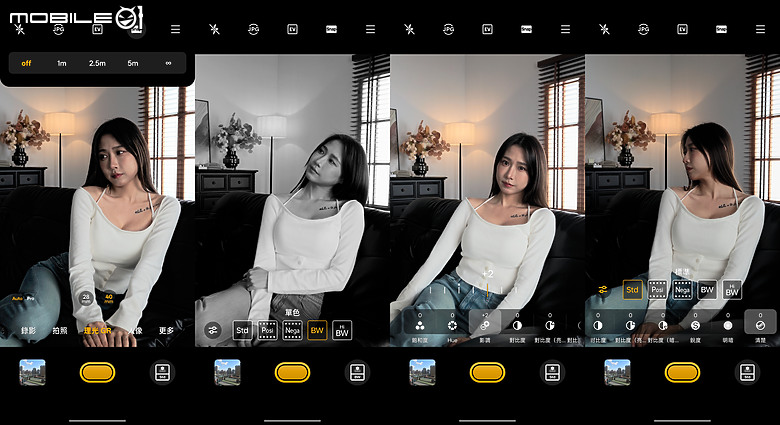Select the 理光 GR mode tab
The image size is (780, 425).
pyautogui.click(x=97, y=330)
